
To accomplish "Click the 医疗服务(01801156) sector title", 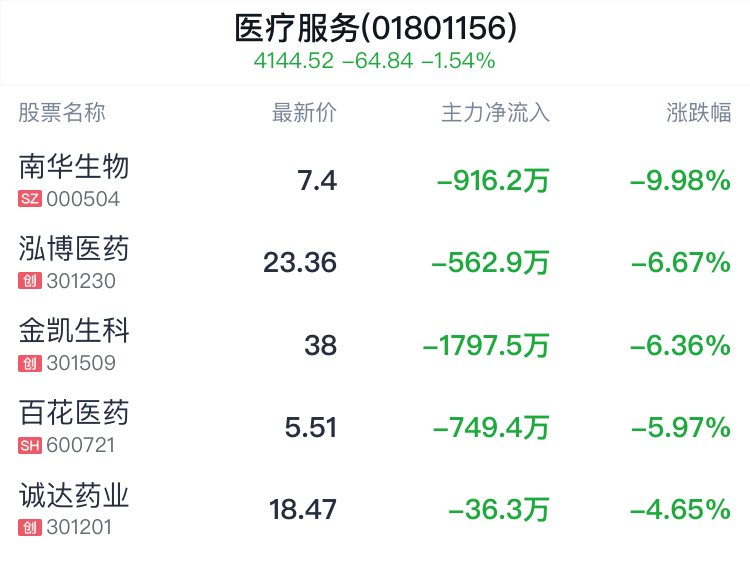I will 375,28.
